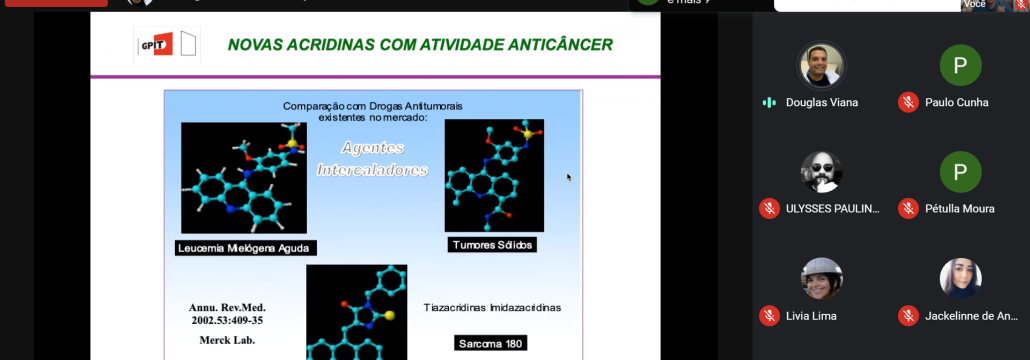Select Paulo Cunha's green P avatar
The image size is (1030, 360).
(960, 65)
